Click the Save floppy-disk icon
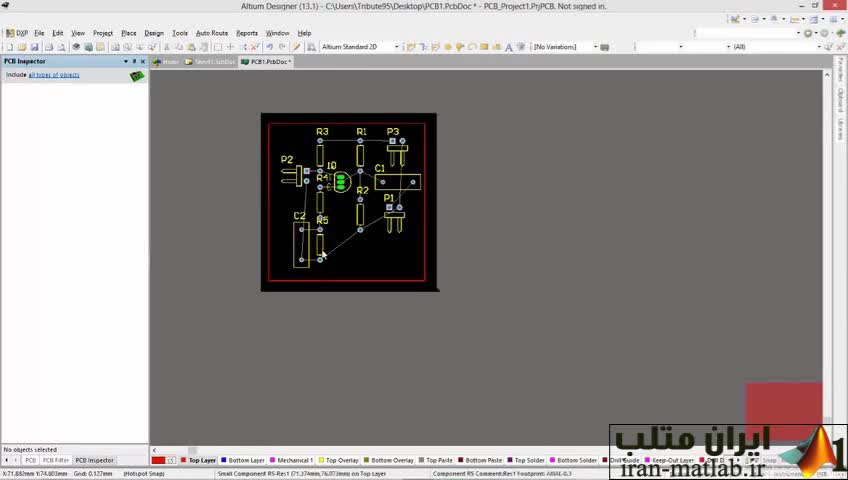 [35, 47]
